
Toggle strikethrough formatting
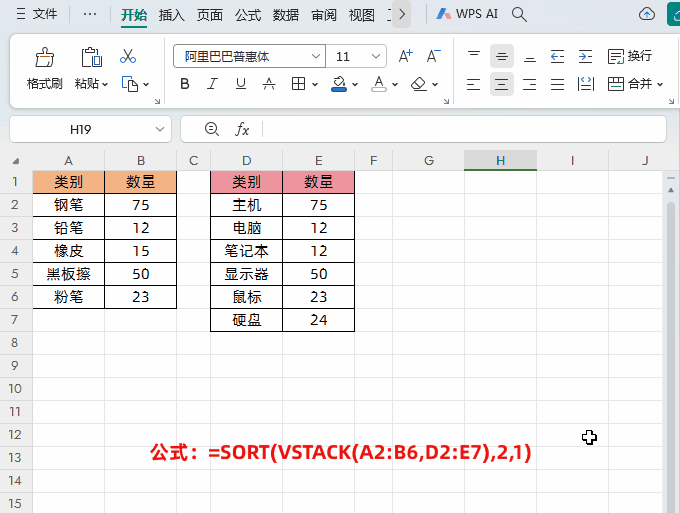[x=269, y=84]
